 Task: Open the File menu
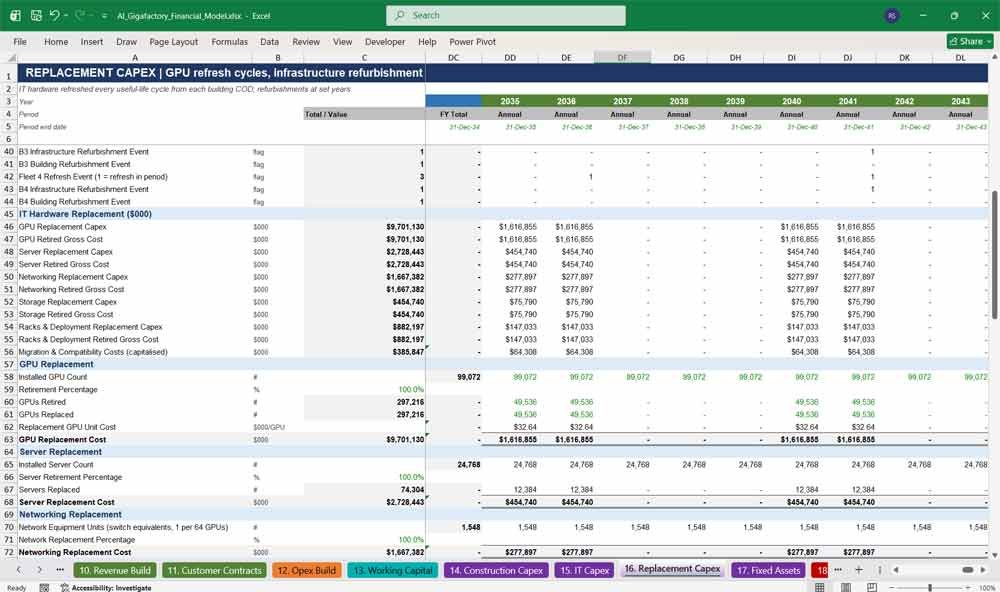click(20, 41)
